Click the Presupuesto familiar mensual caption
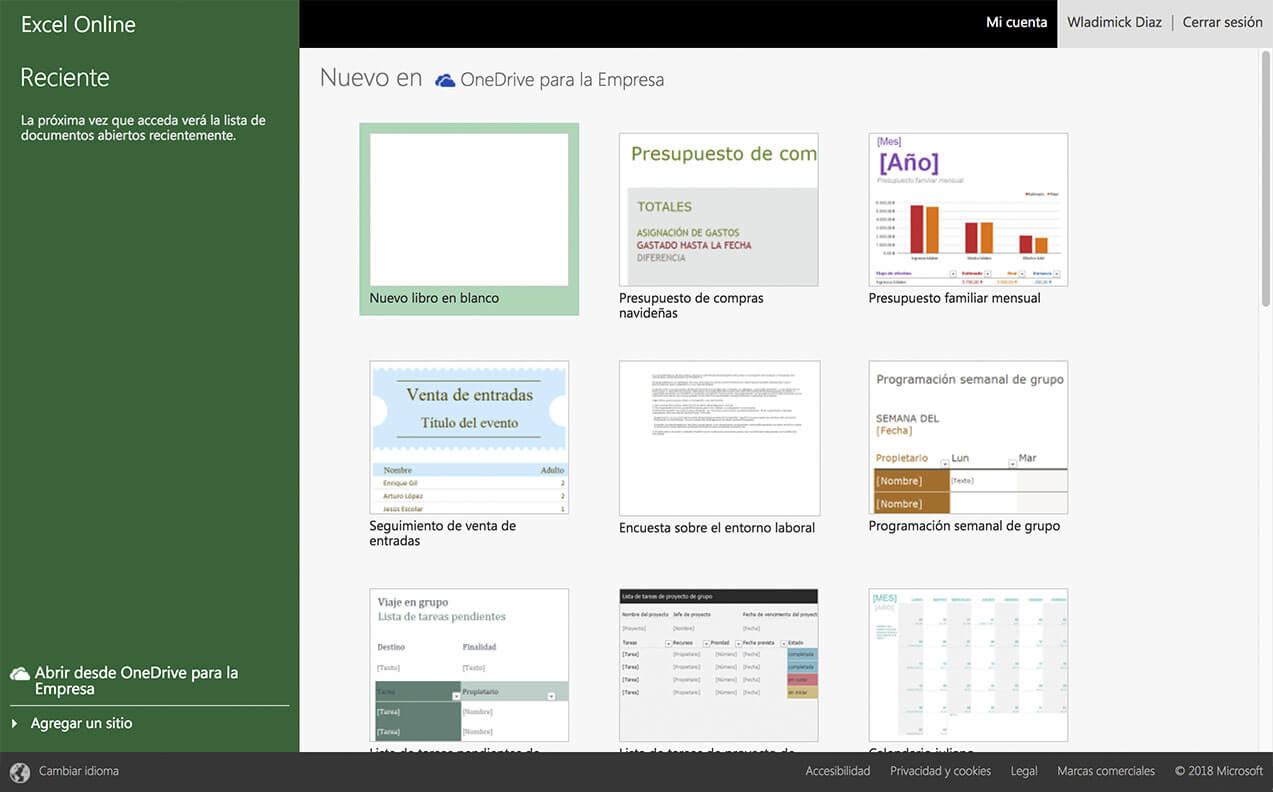Screen dimensions: 1273x792 (x=954, y=298)
